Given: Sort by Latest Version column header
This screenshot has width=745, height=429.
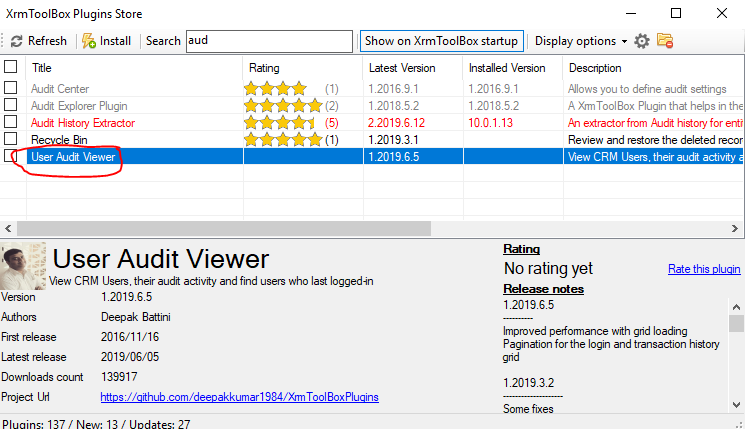Looking at the screenshot, I should click(412, 68).
